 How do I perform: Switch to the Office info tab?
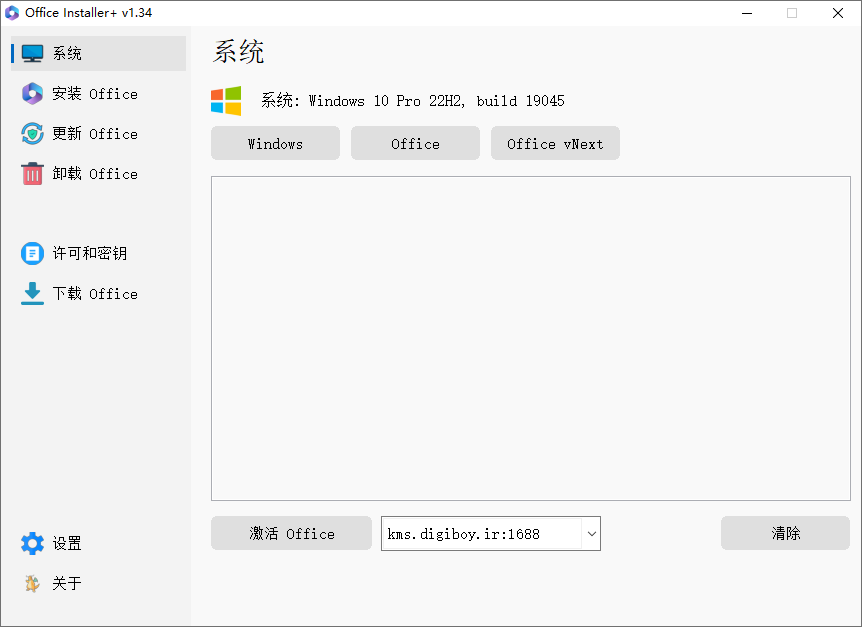click(415, 143)
